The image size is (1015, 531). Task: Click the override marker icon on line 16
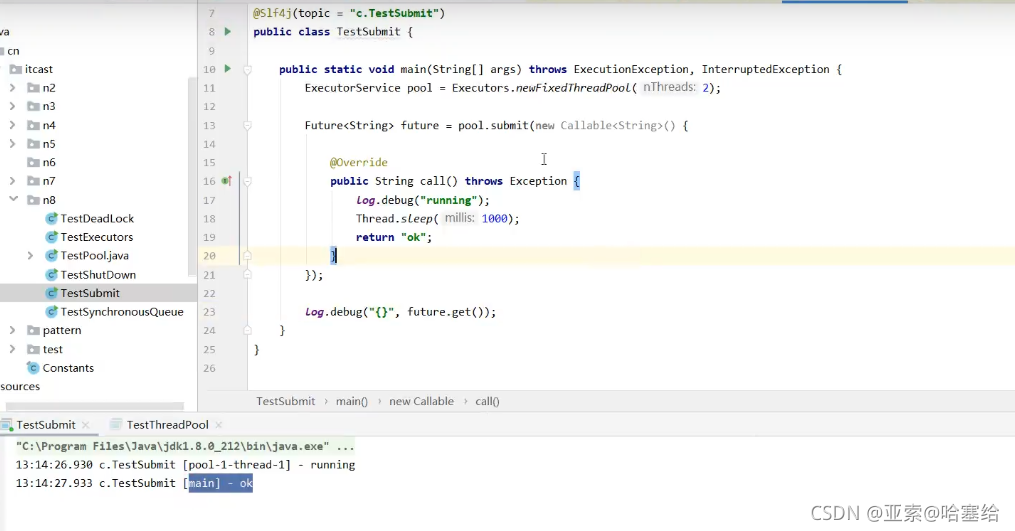pyautogui.click(x=227, y=181)
